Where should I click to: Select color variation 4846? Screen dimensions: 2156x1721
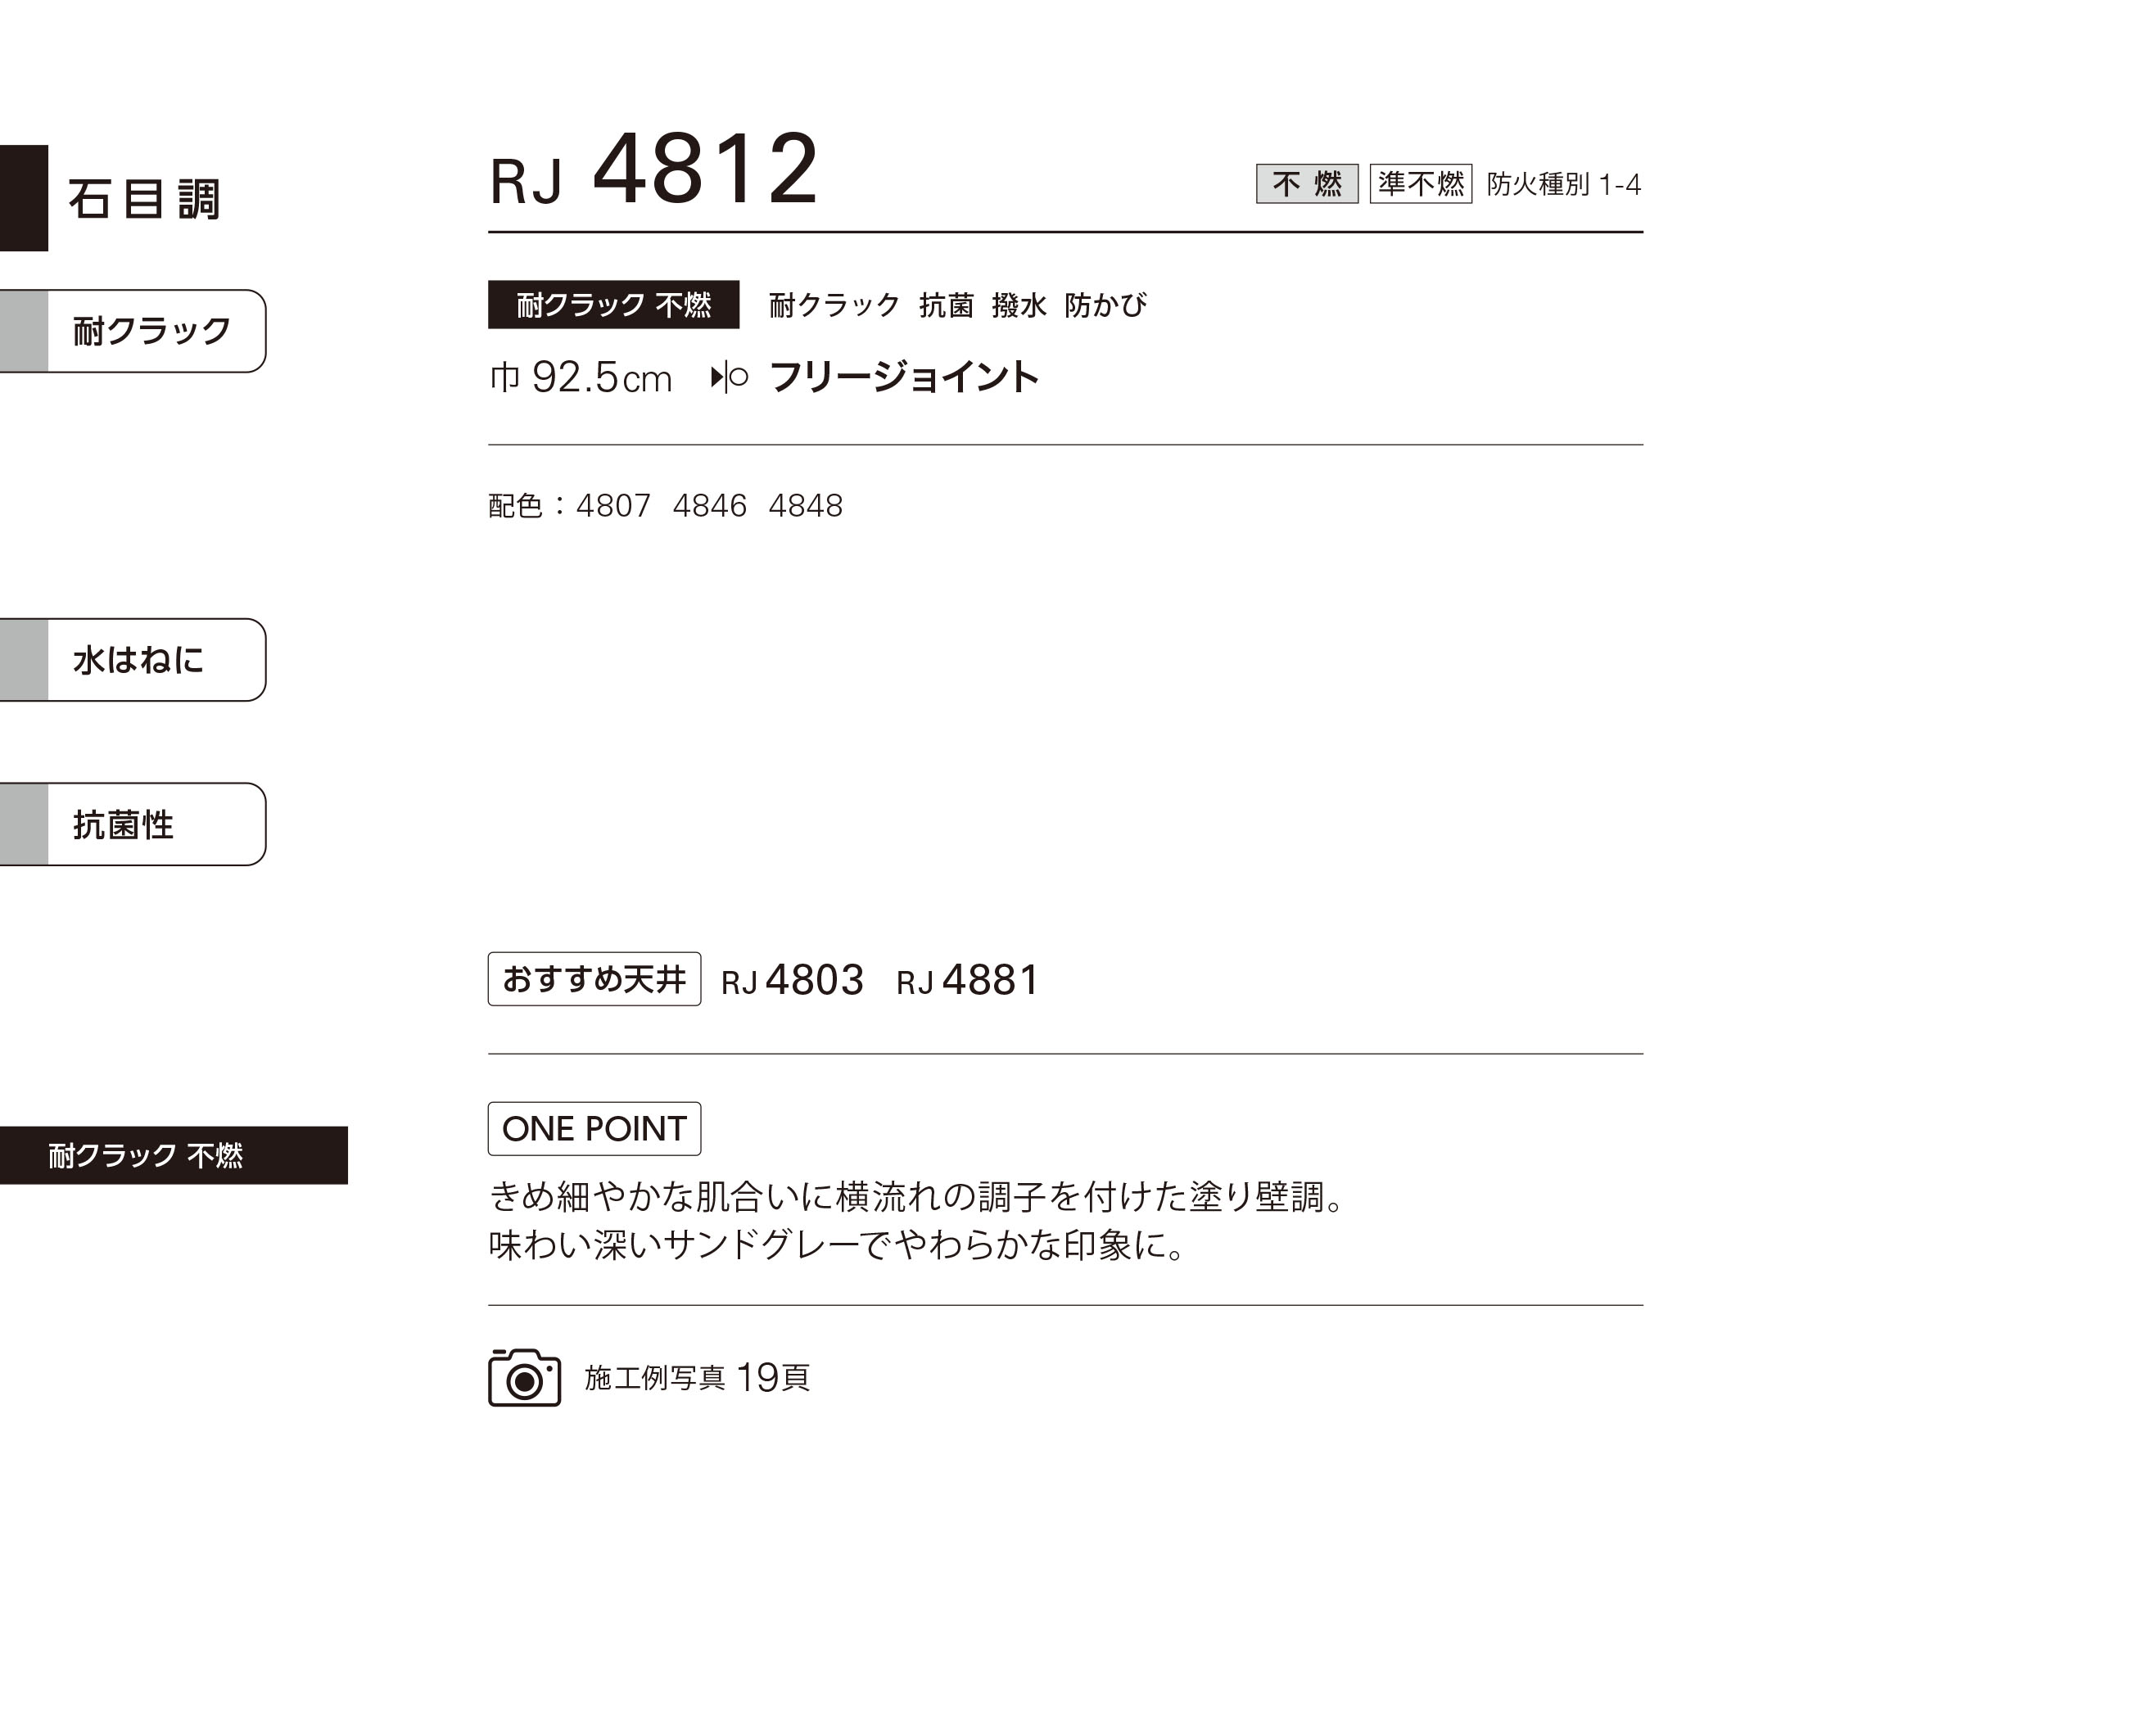[x=709, y=506]
